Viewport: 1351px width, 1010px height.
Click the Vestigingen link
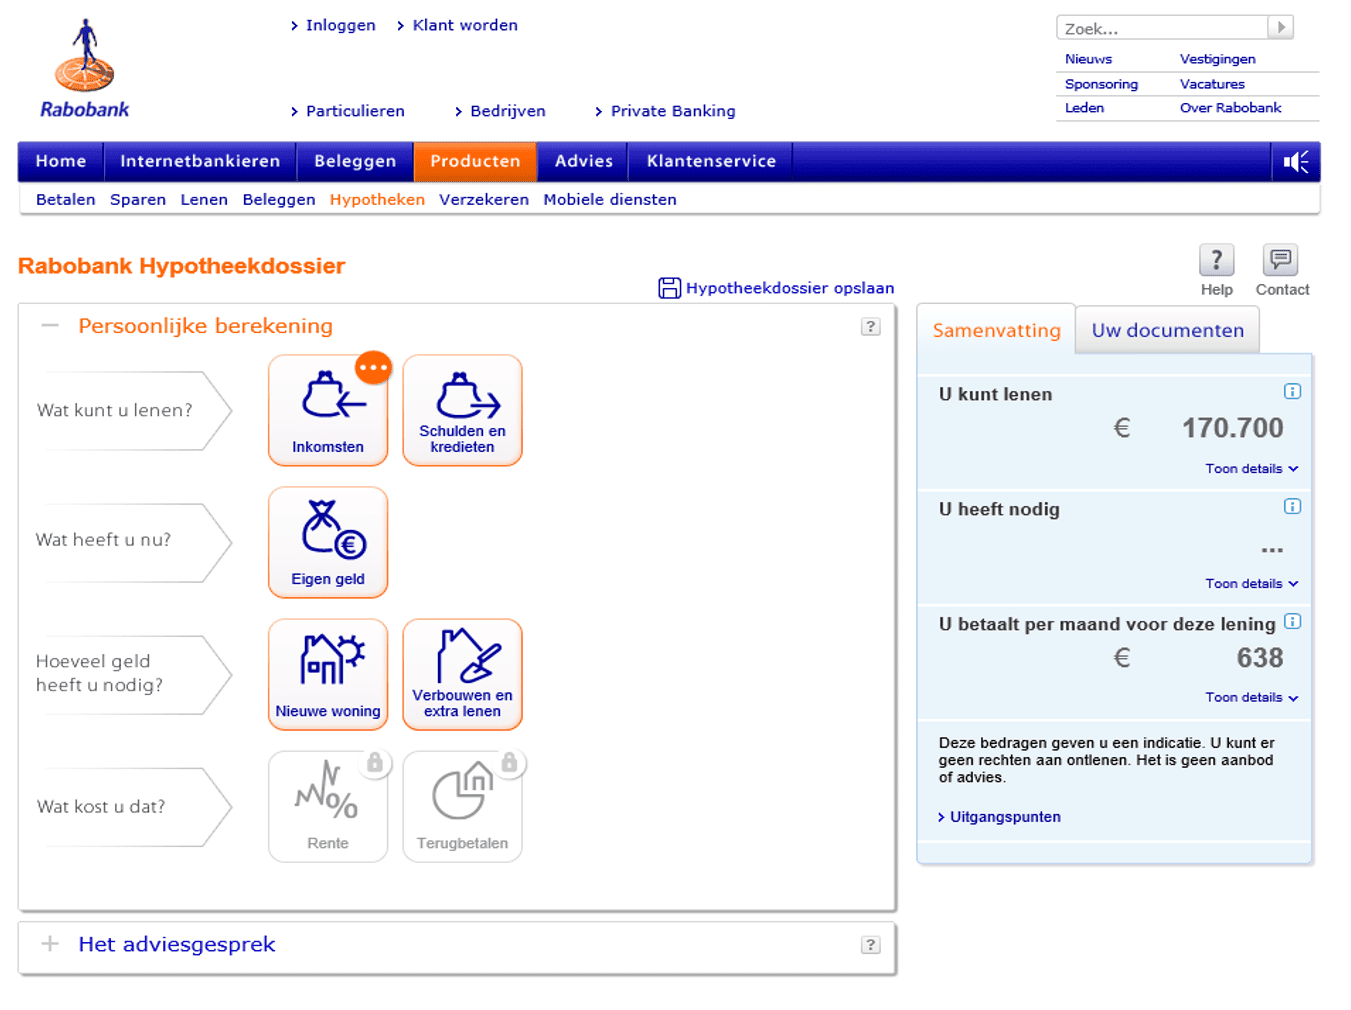click(1217, 59)
